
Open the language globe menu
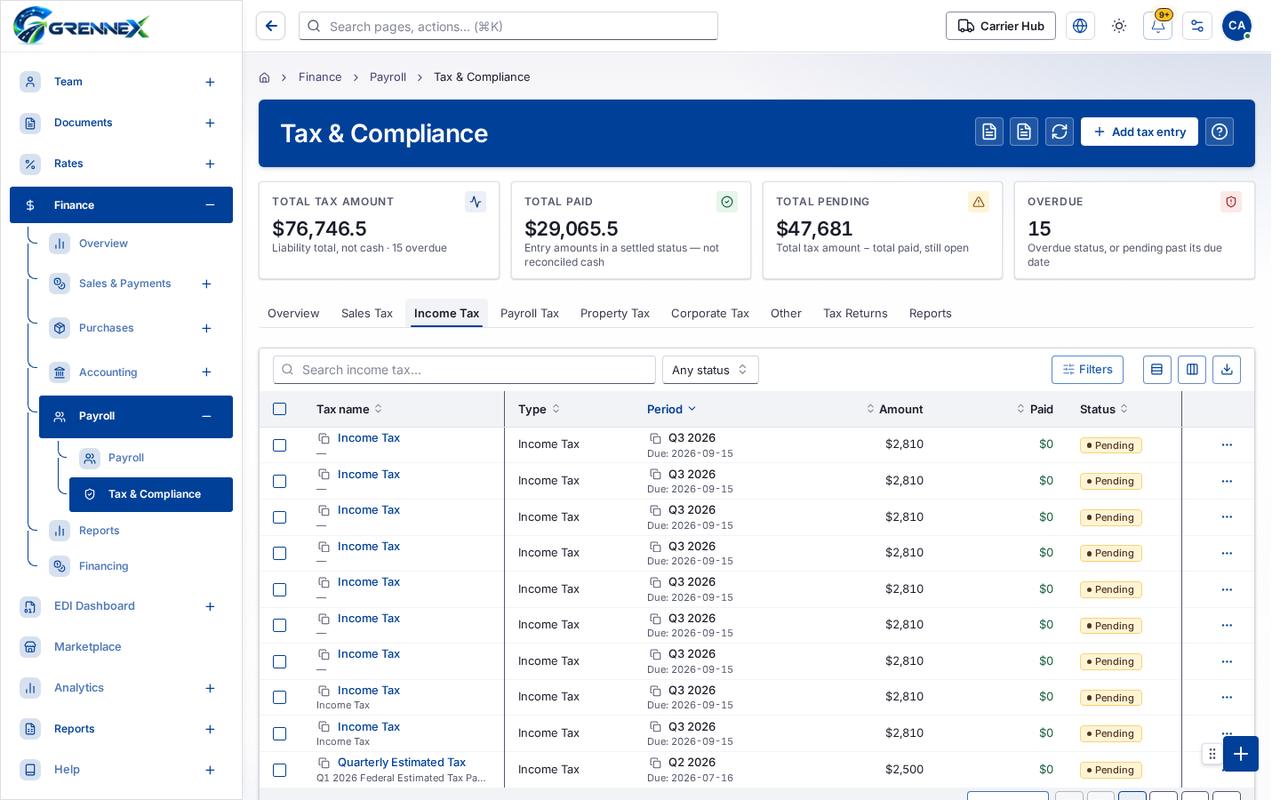click(1080, 26)
